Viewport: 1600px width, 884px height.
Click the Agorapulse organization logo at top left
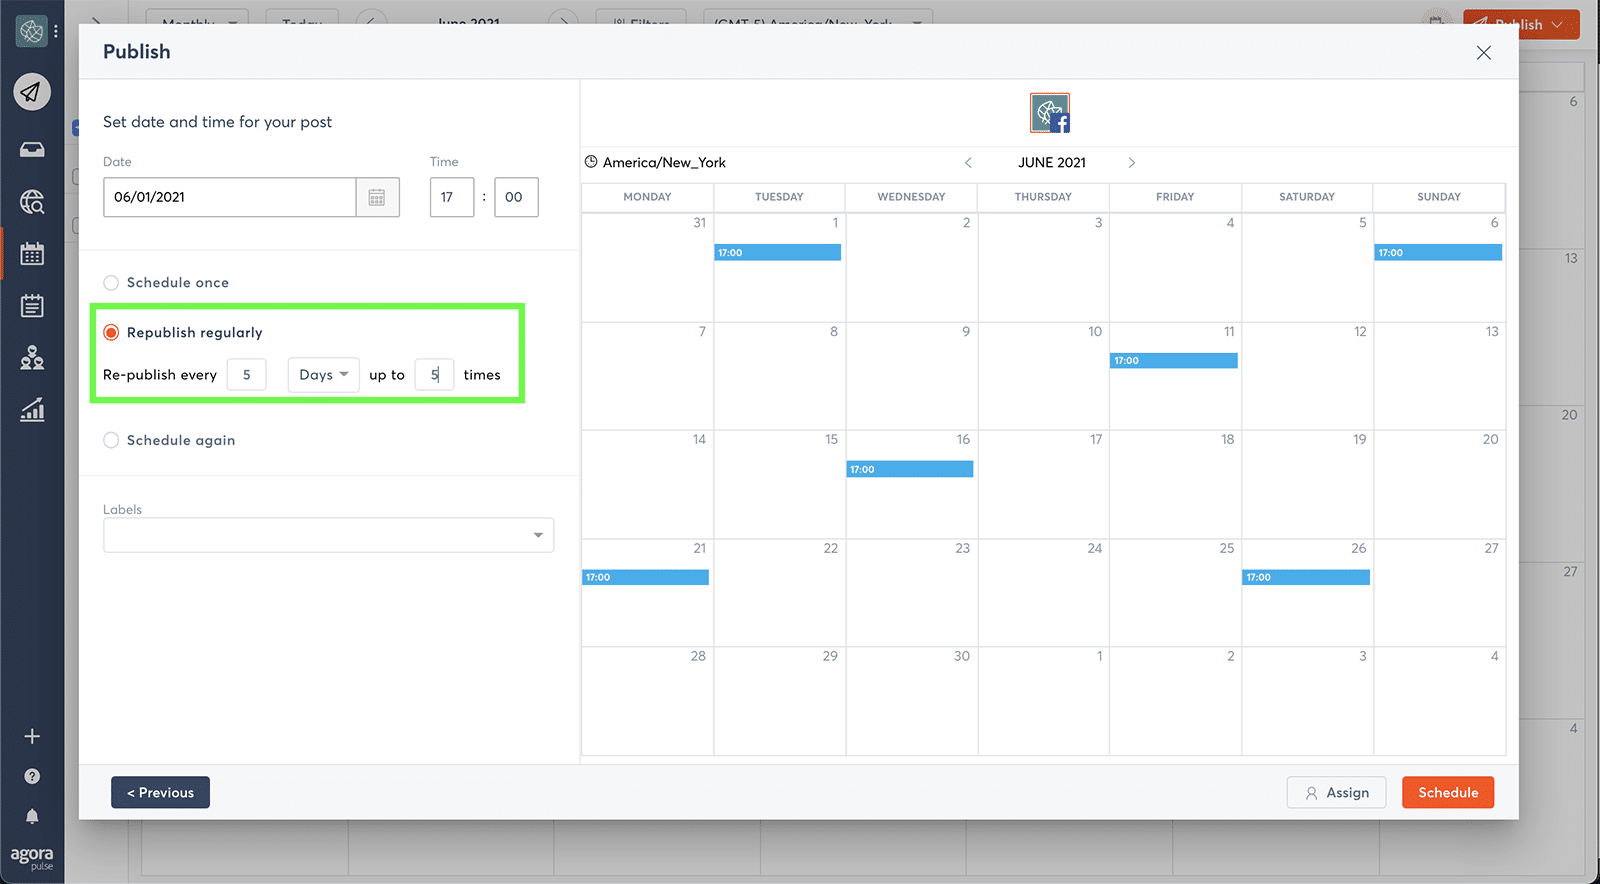point(31,31)
